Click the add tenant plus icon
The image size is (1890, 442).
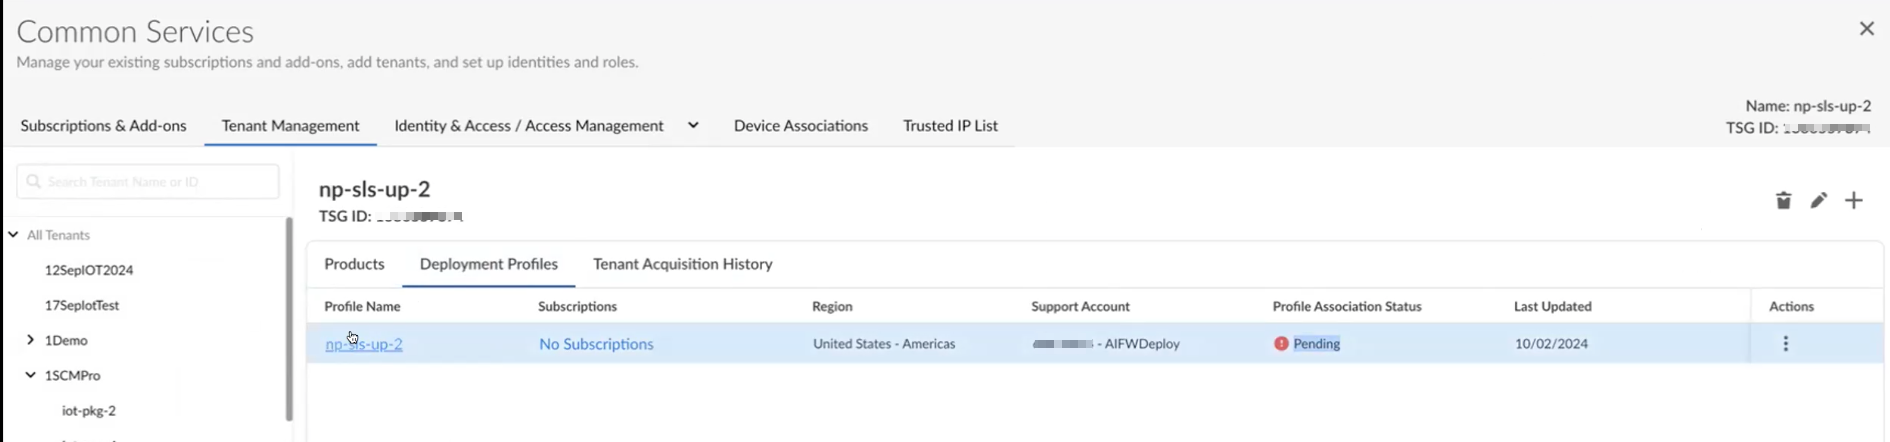pos(1854,201)
